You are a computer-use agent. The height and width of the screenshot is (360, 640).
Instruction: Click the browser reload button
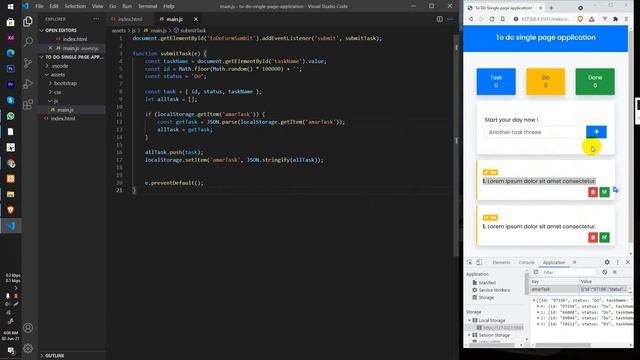pos(492,19)
